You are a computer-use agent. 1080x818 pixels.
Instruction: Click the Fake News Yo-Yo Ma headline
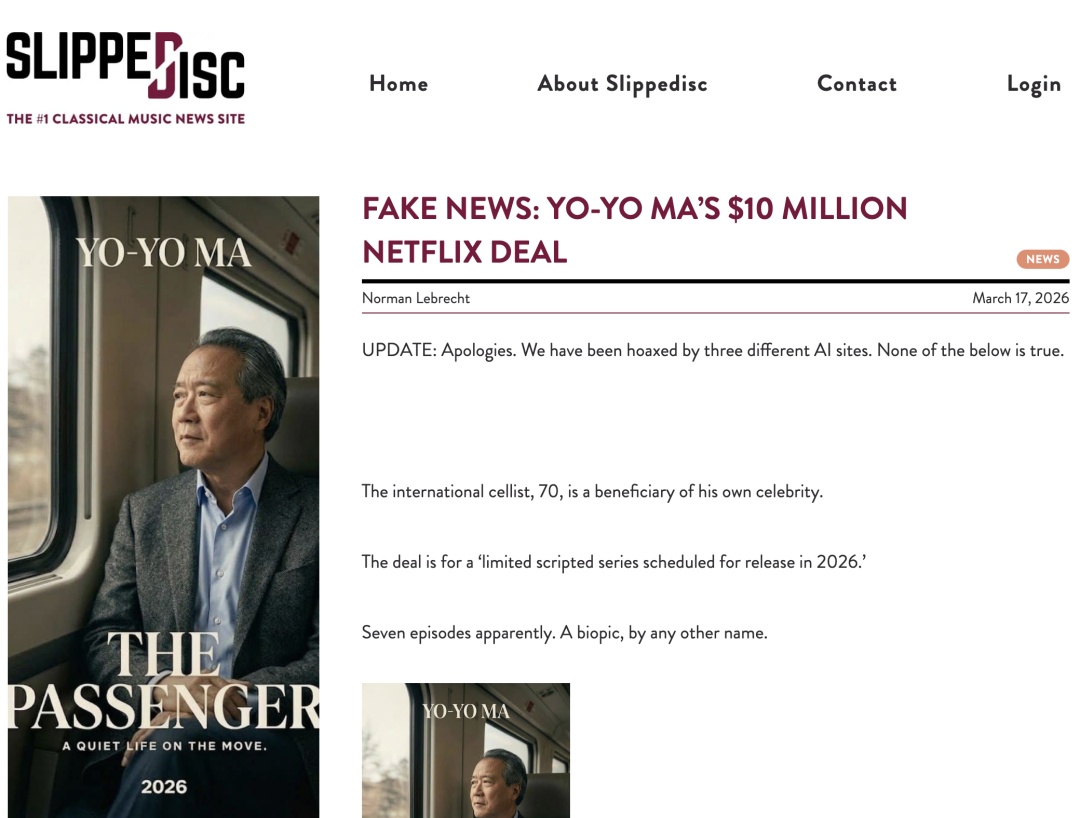(634, 230)
